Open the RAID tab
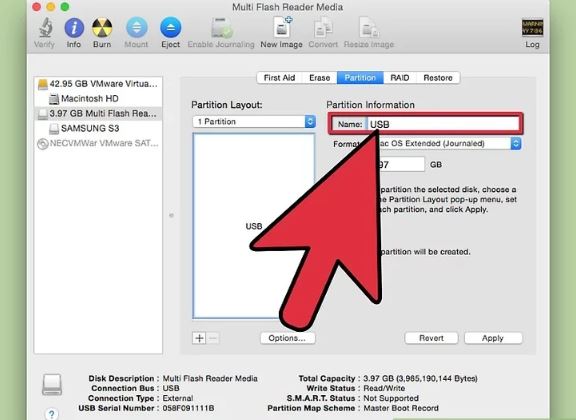Screen dimensions: 576x420 point(400,78)
